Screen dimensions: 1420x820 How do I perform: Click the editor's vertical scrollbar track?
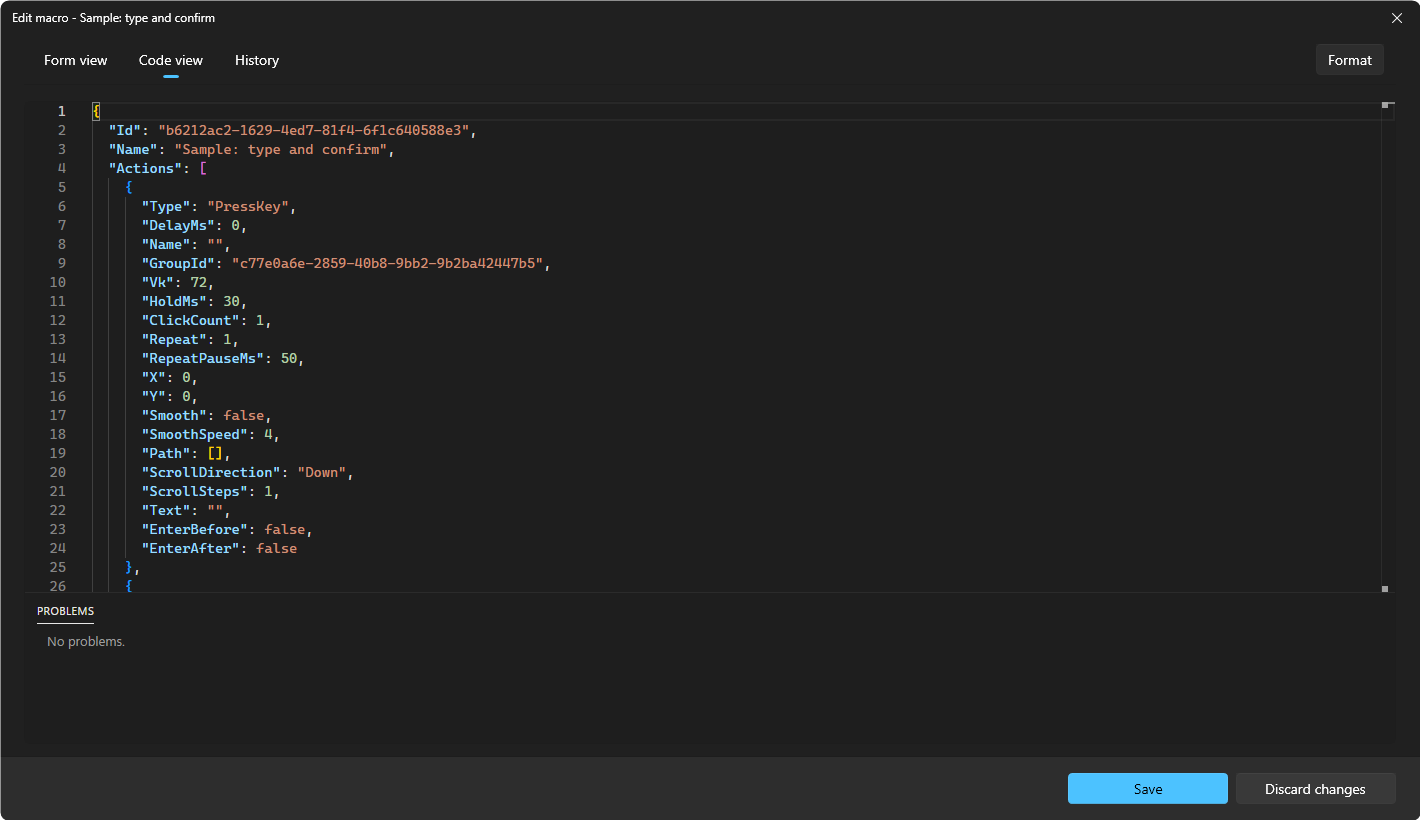click(1386, 346)
